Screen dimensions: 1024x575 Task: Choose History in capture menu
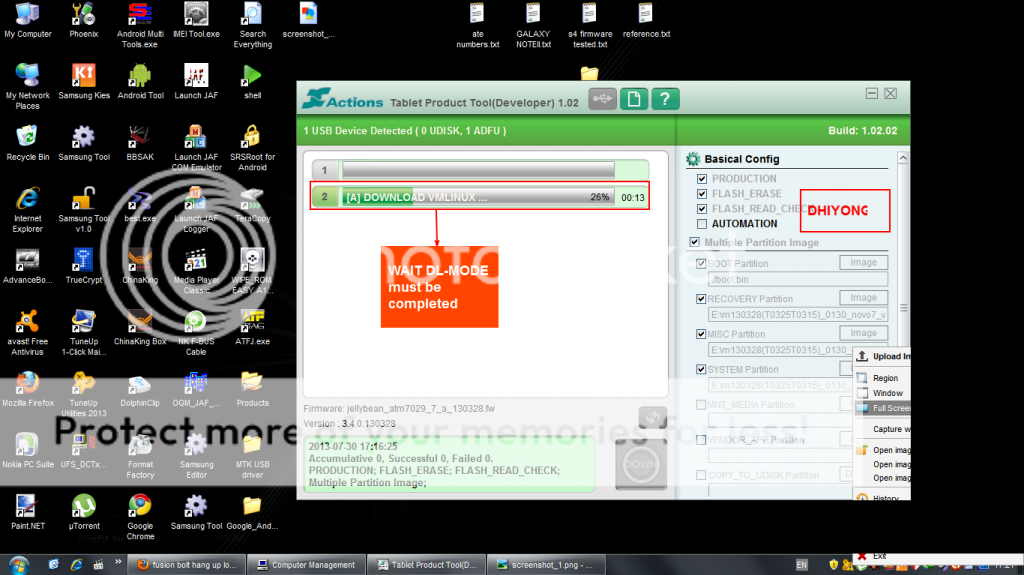pyautogui.click(x=882, y=498)
